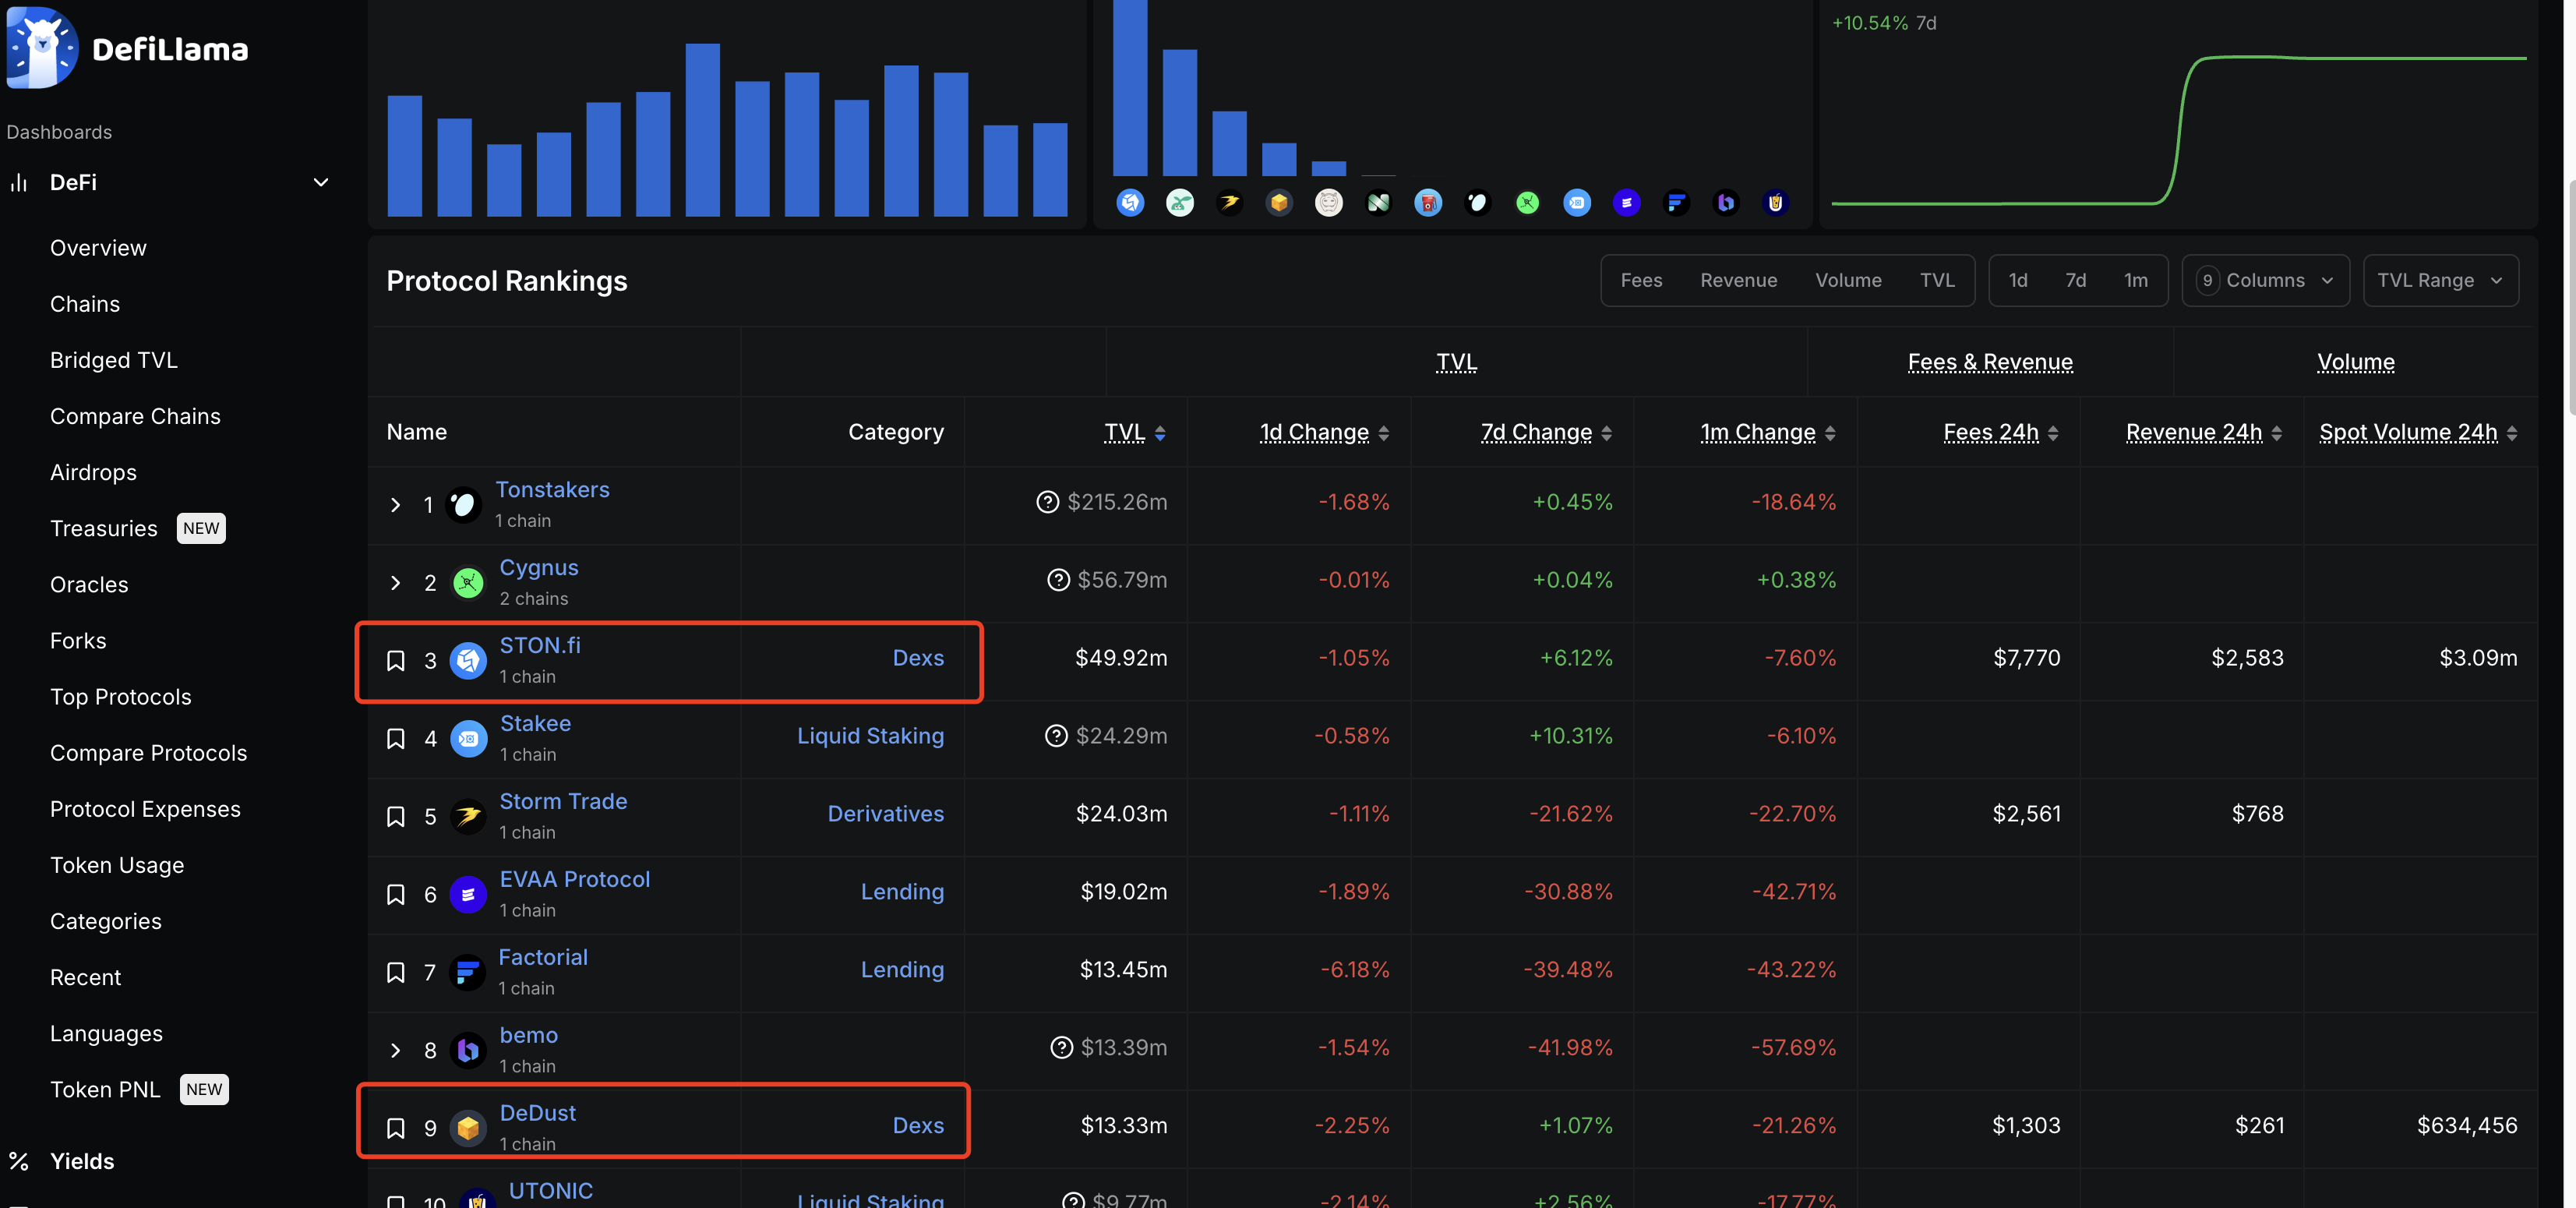The width and height of the screenshot is (2576, 1208).
Task: Bookmark the DeDust protocol
Action: click(x=396, y=1129)
